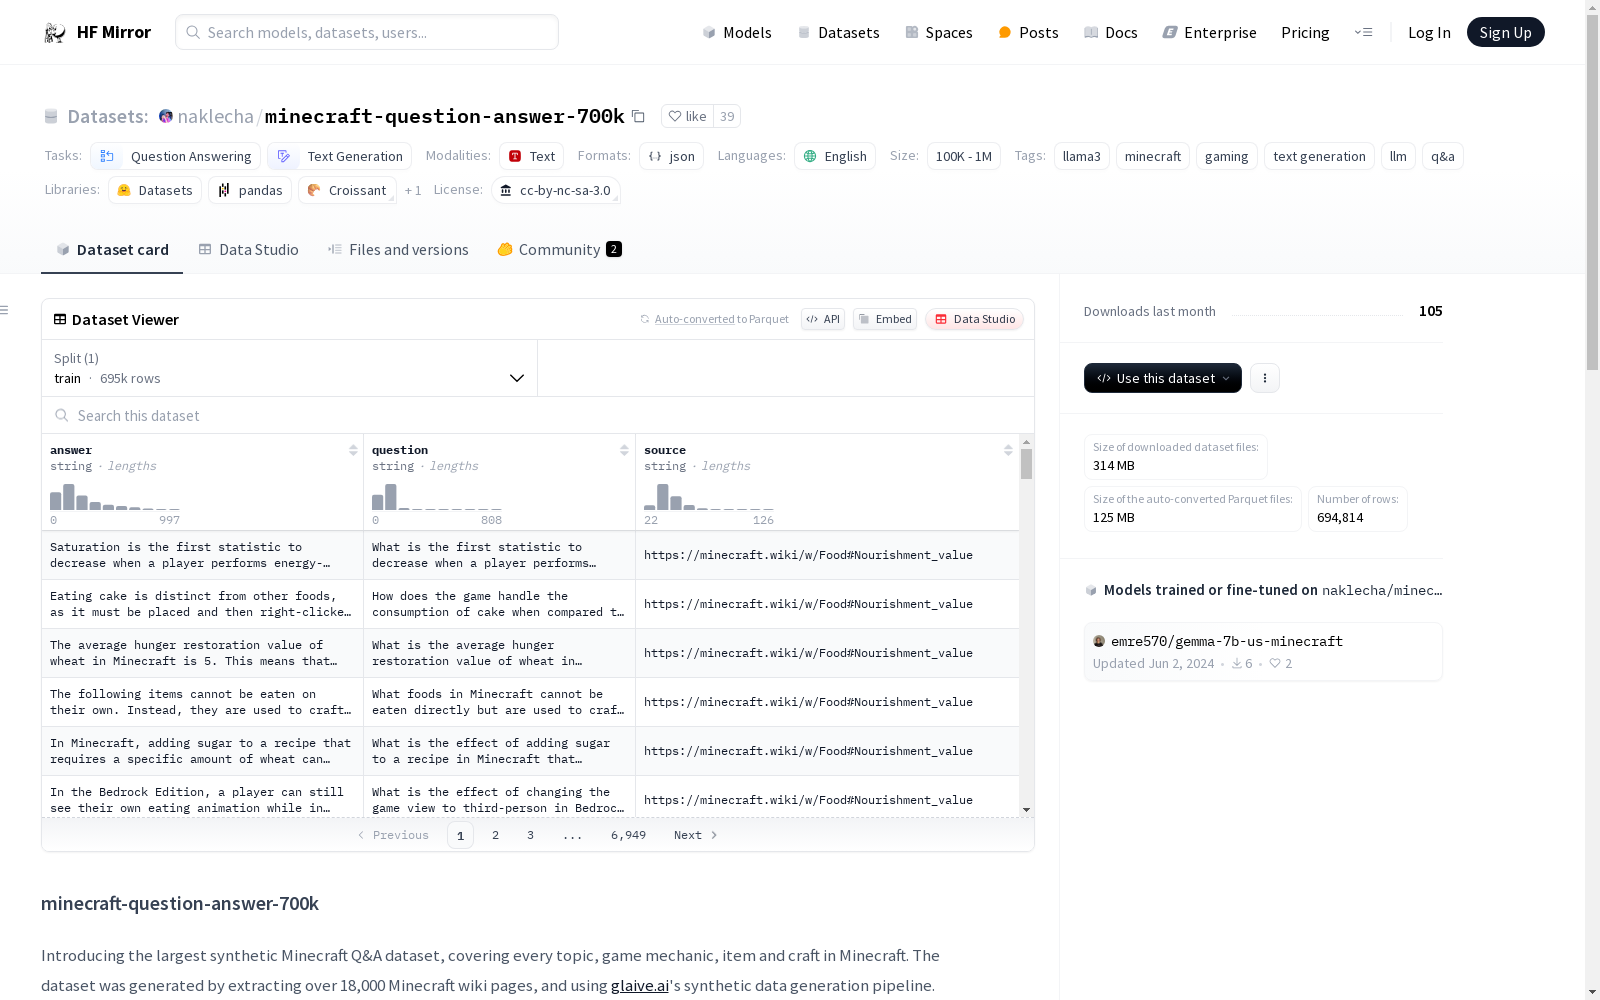Select the Text Generation task tag
Image resolution: width=1600 pixels, height=1000 pixels.
[340, 156]
